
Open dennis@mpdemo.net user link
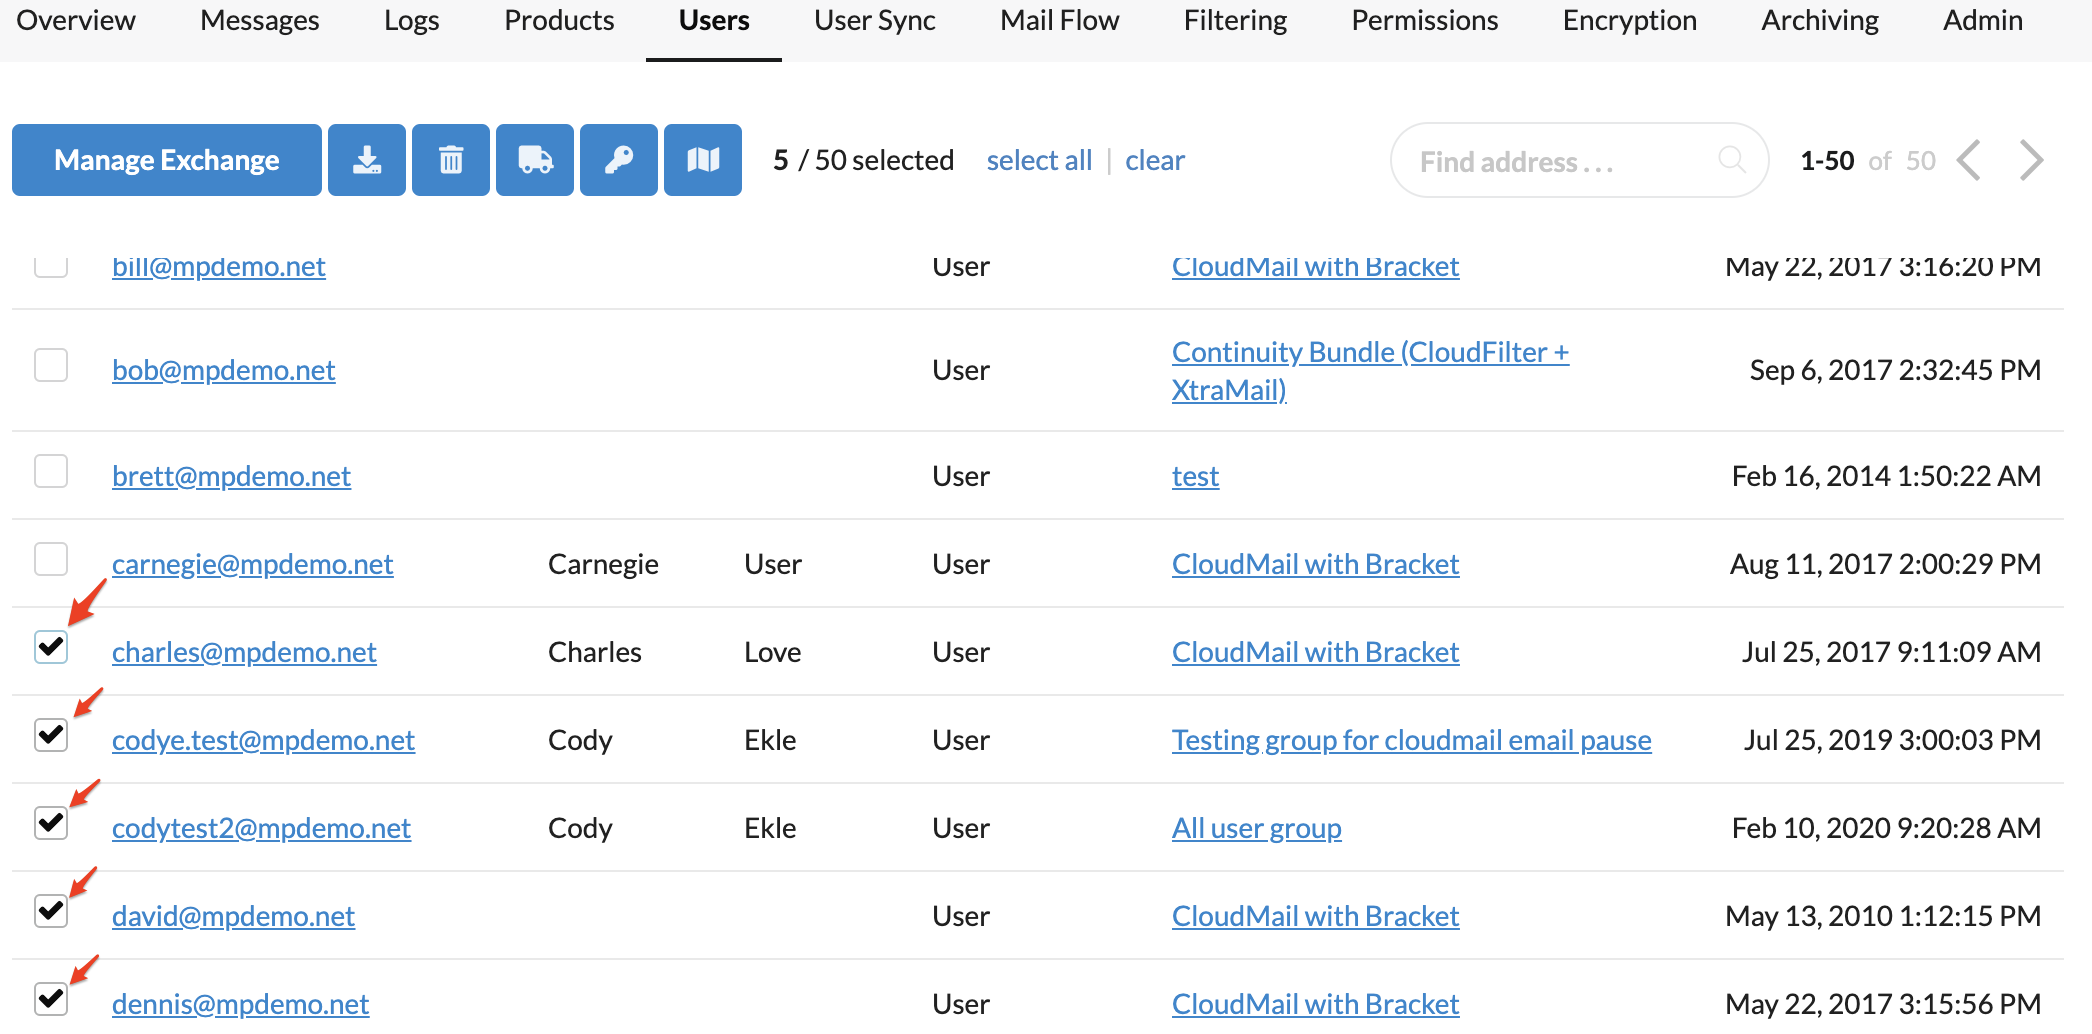coord(240,1004)
